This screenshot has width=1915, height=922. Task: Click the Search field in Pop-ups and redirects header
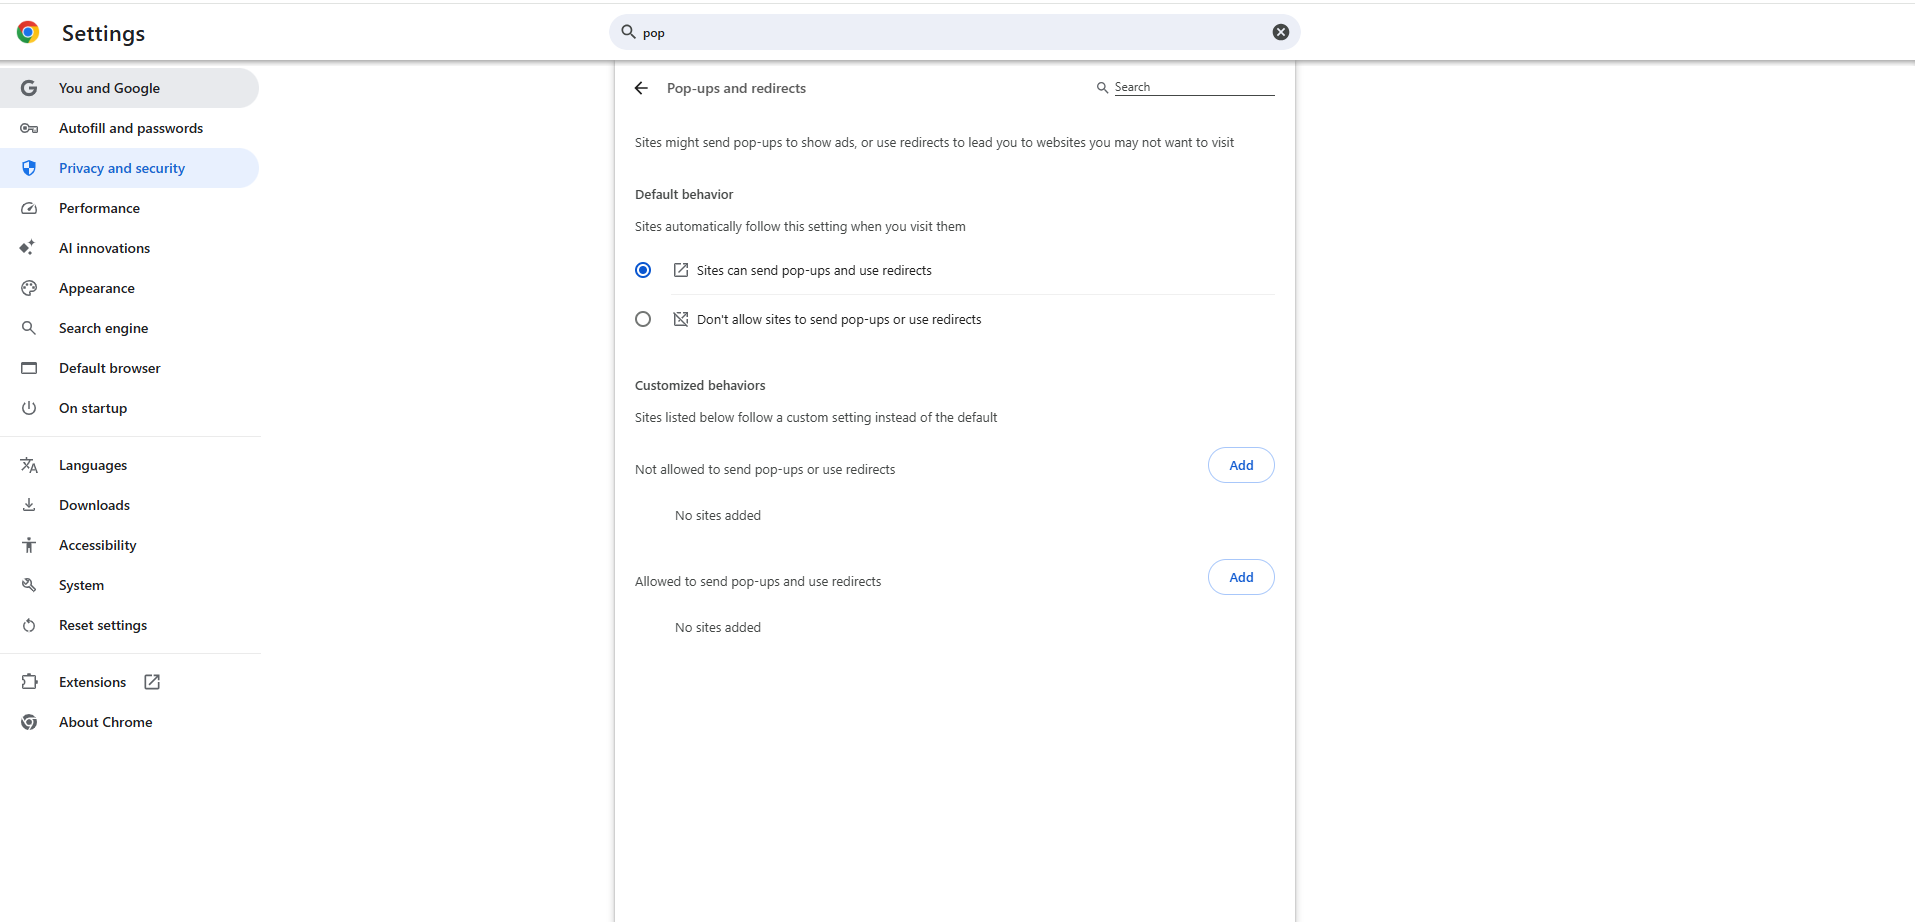(1194, 87)
